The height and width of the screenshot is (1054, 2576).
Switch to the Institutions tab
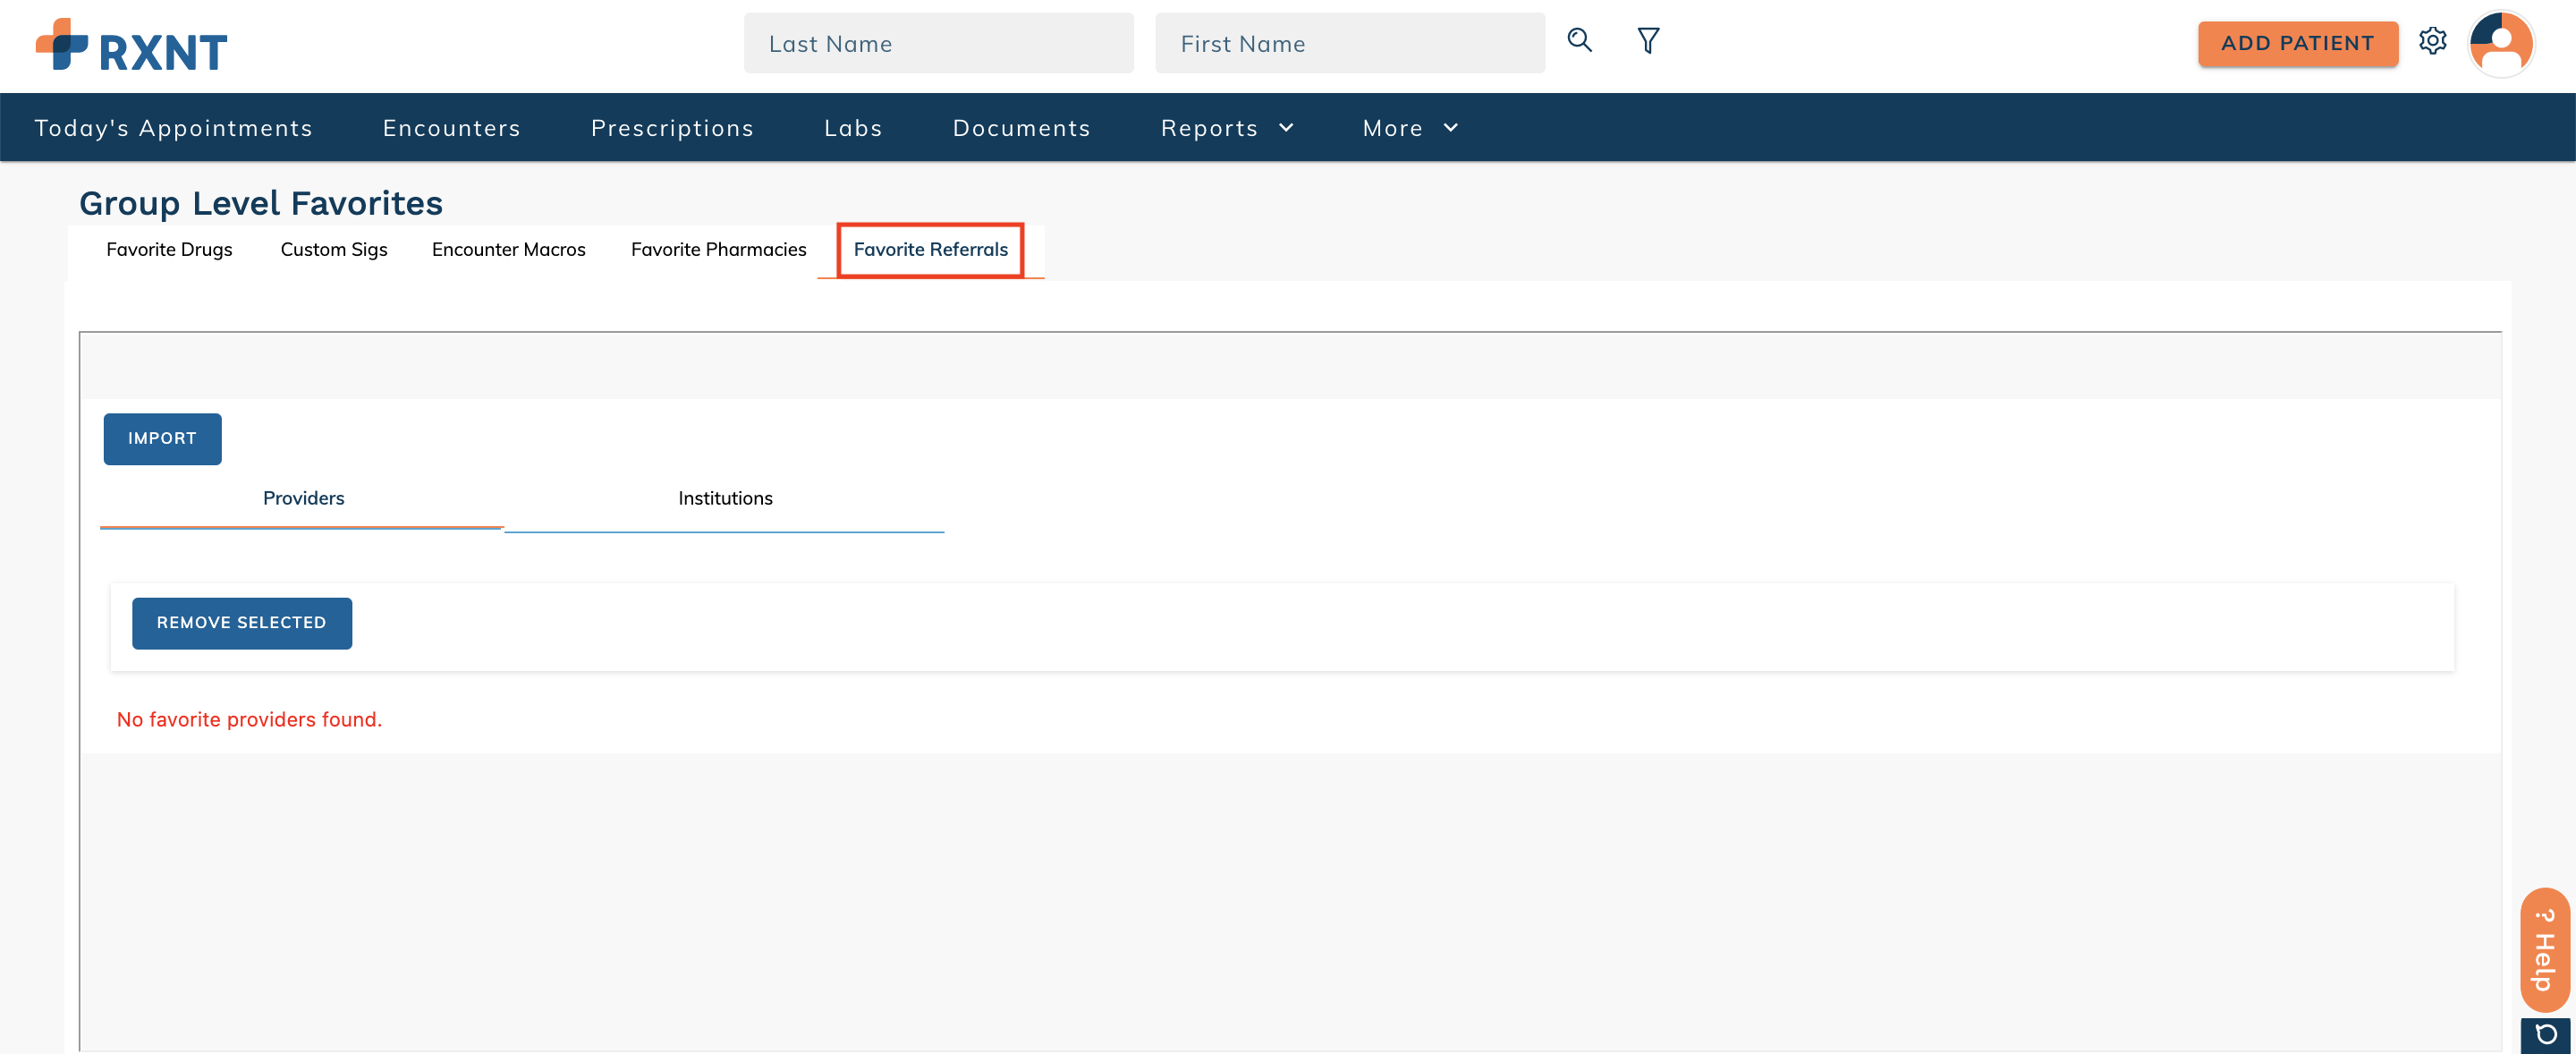[724, 498]
